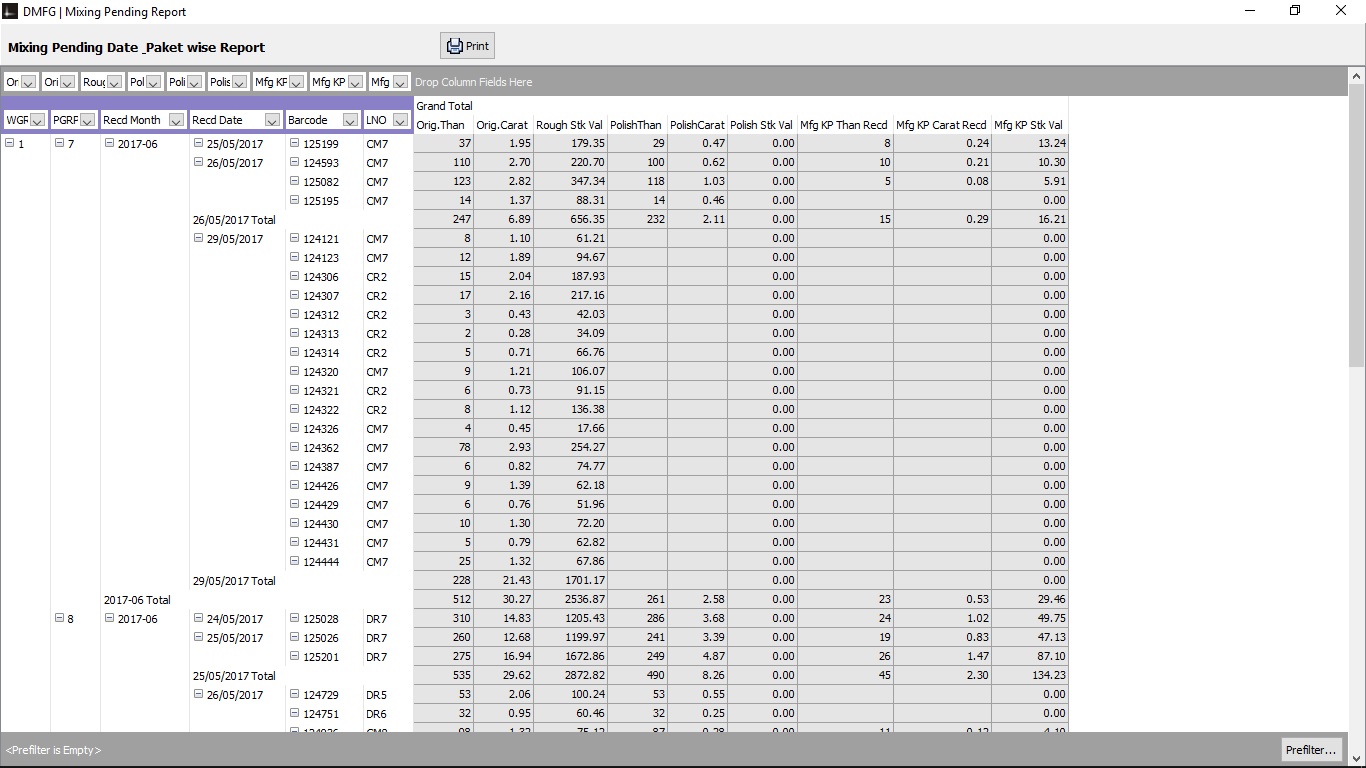Click the Mfg KP Than Recd column header
This screenshot has width=1366, height=768.
[x=846, y=125]
